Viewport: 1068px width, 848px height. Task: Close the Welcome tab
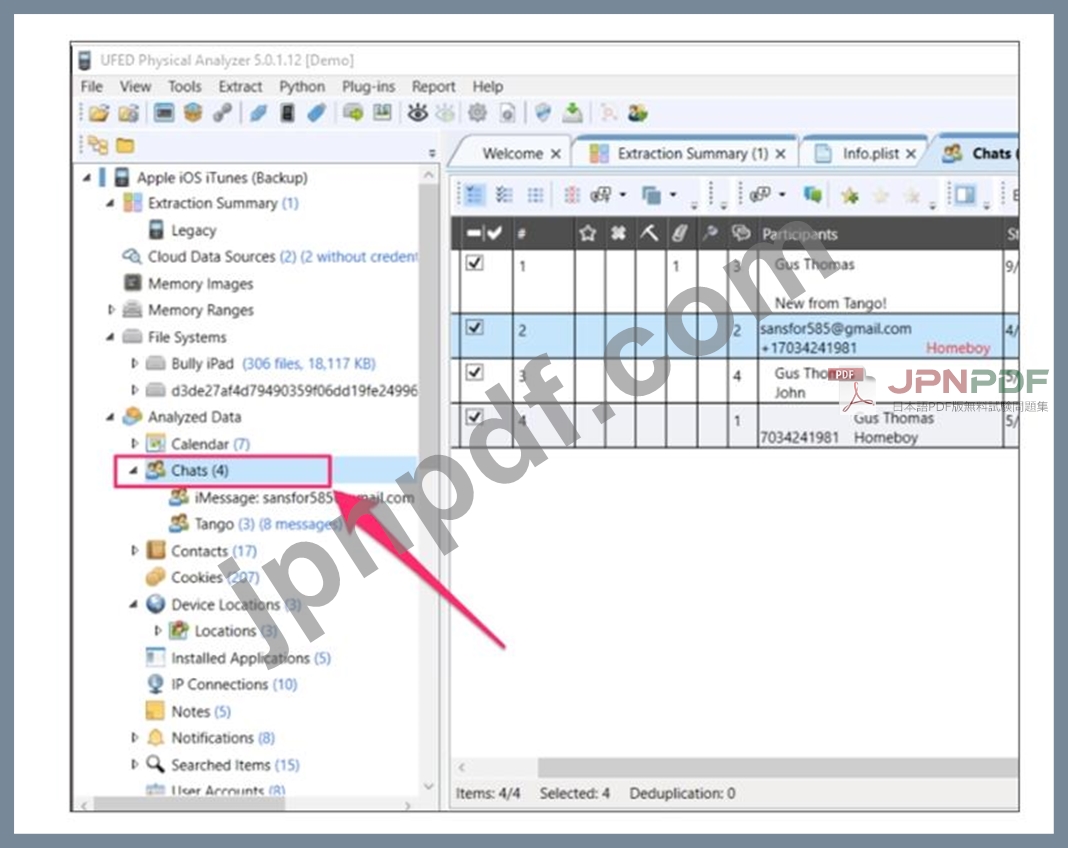(x=556, y=154)
